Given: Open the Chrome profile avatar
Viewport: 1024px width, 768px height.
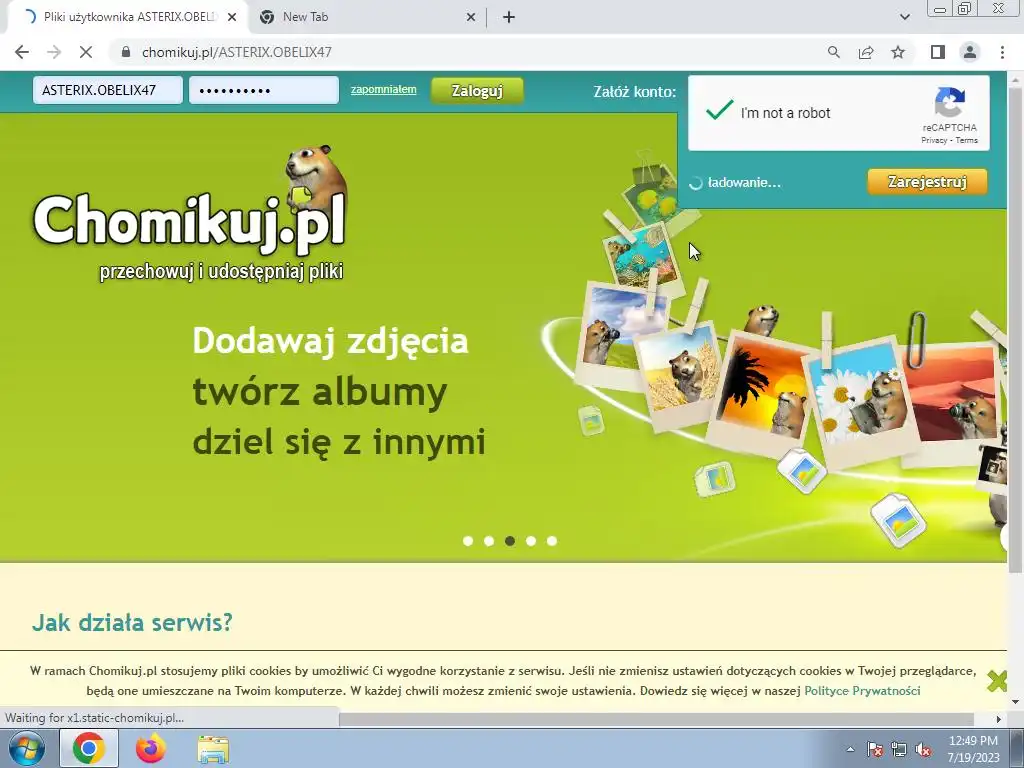Looking at the screenshot, I should (x=970, y=52).
